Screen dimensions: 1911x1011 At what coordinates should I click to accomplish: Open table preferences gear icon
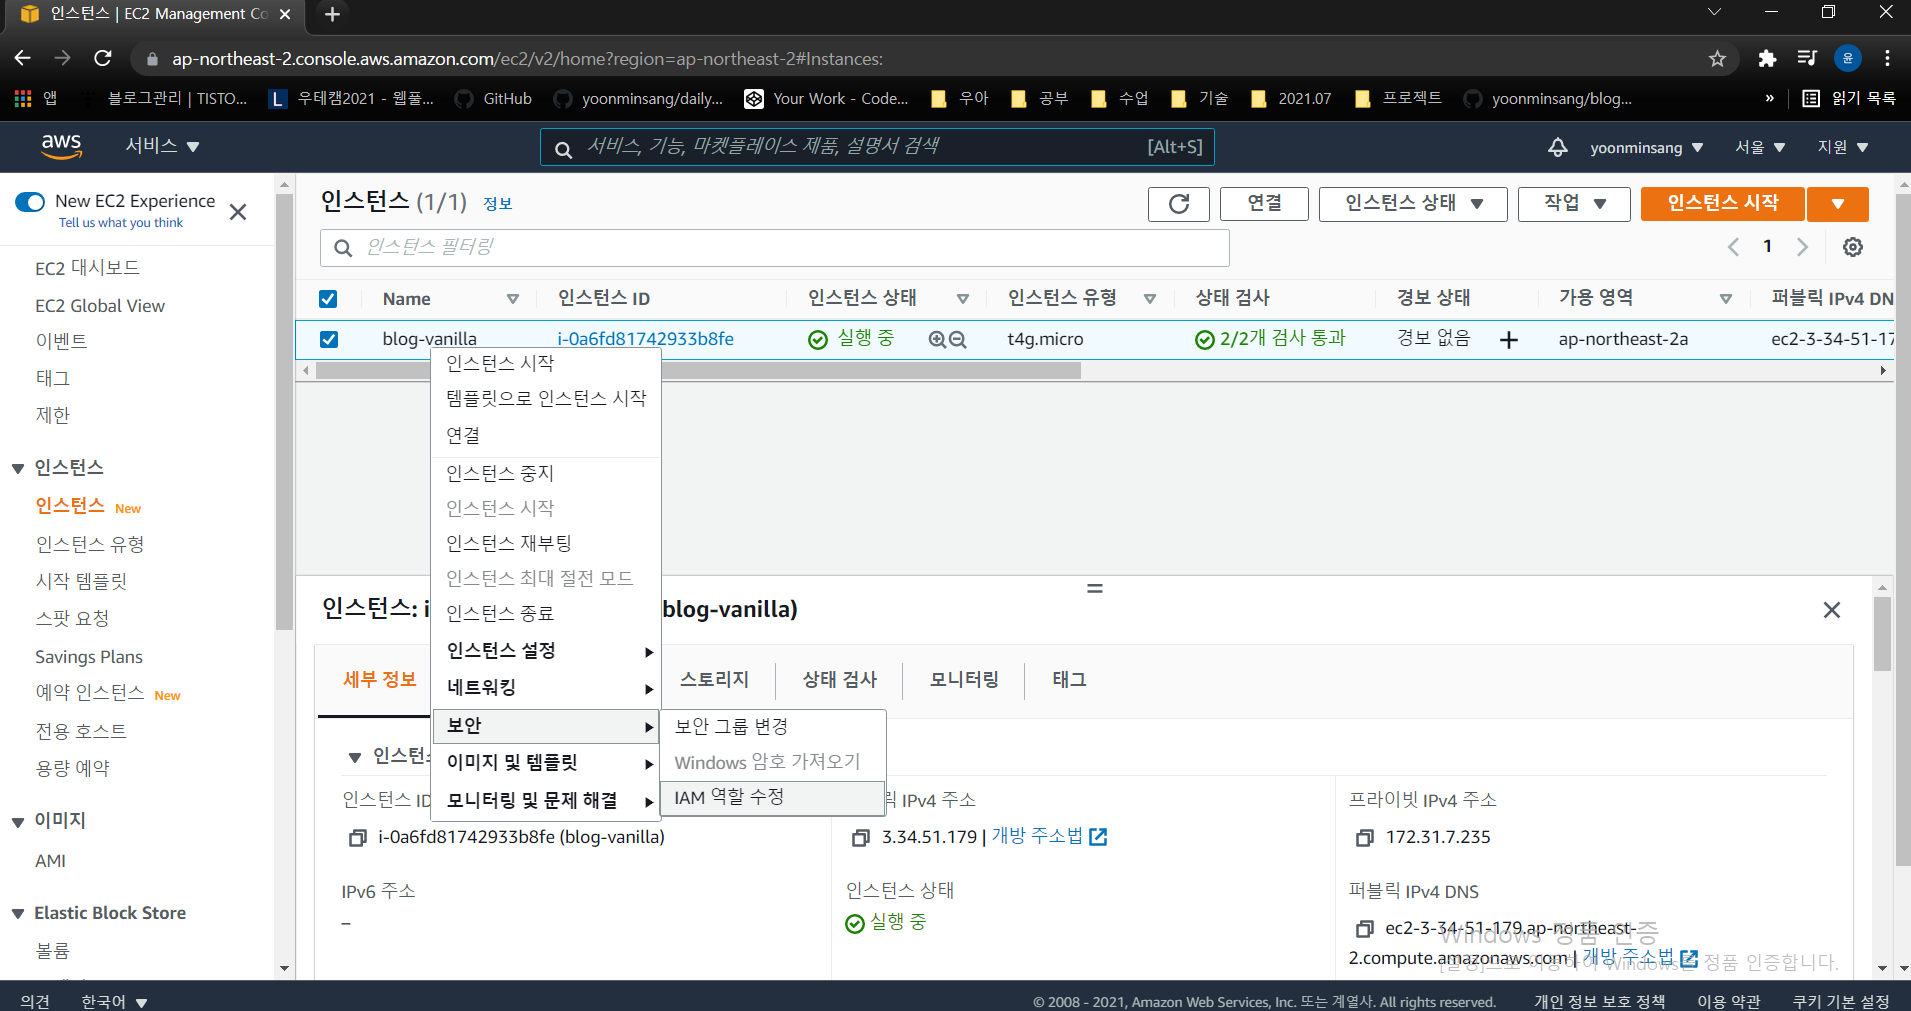coord(1853,247)
